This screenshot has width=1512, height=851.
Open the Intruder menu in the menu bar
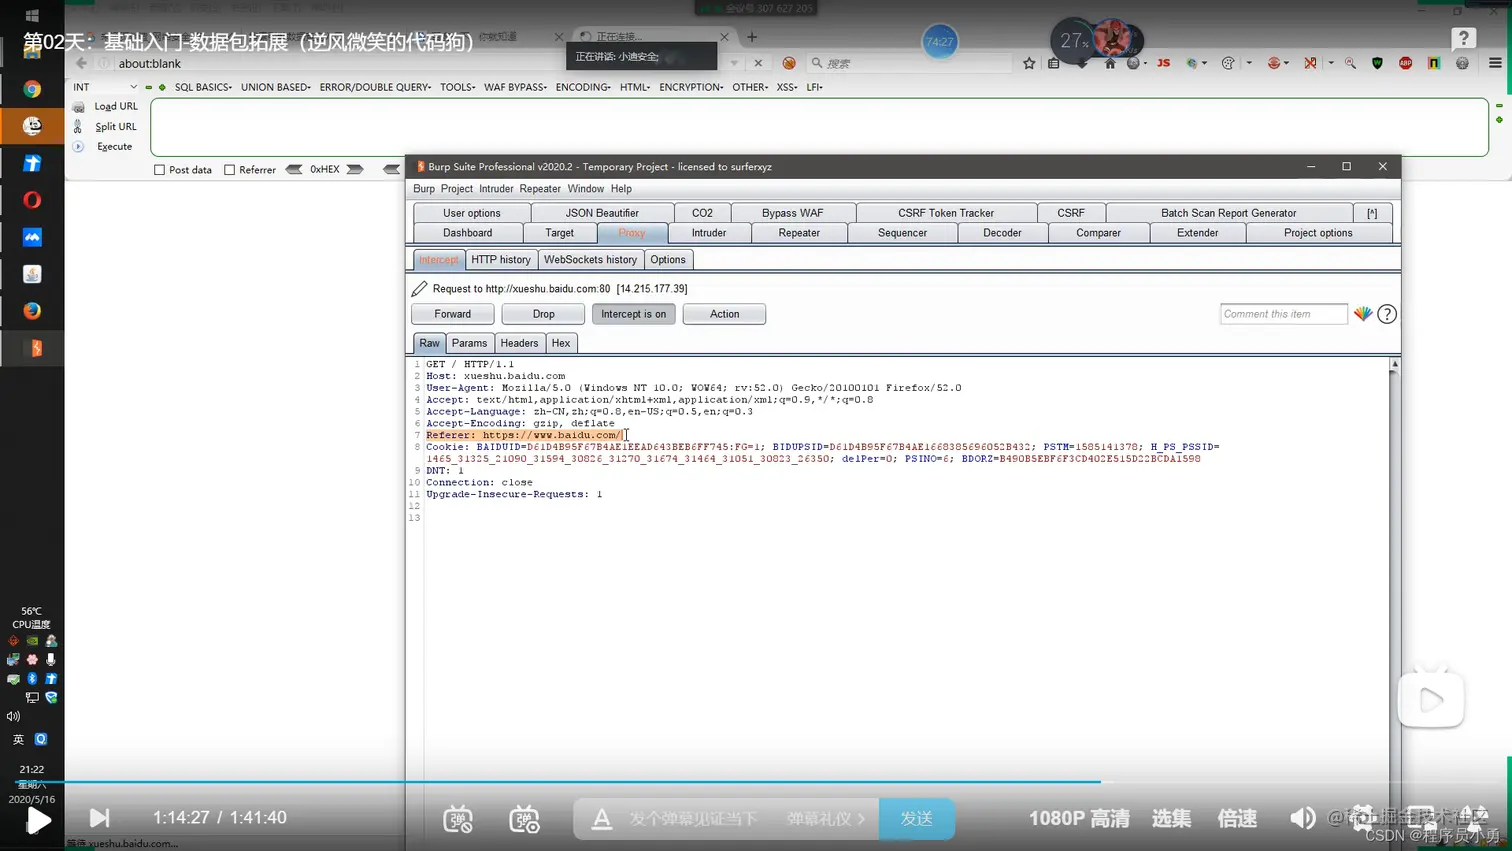(496, 189)
